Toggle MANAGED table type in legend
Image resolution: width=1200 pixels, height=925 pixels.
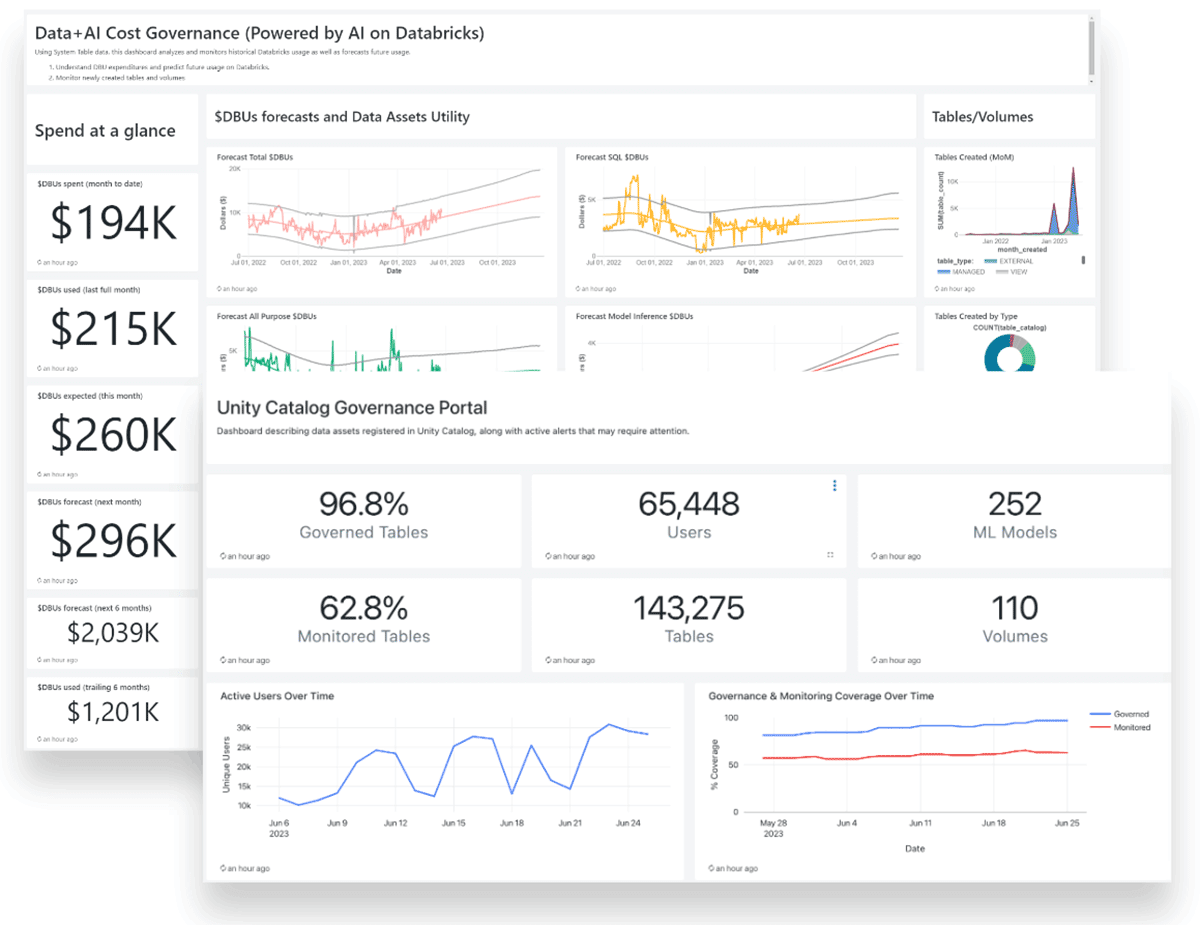pyautogui.click(x=960, y=271)
